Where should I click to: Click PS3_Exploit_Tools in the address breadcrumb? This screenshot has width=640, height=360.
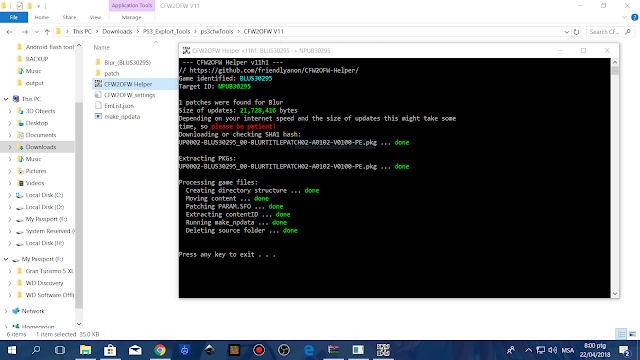coord(167,31)
